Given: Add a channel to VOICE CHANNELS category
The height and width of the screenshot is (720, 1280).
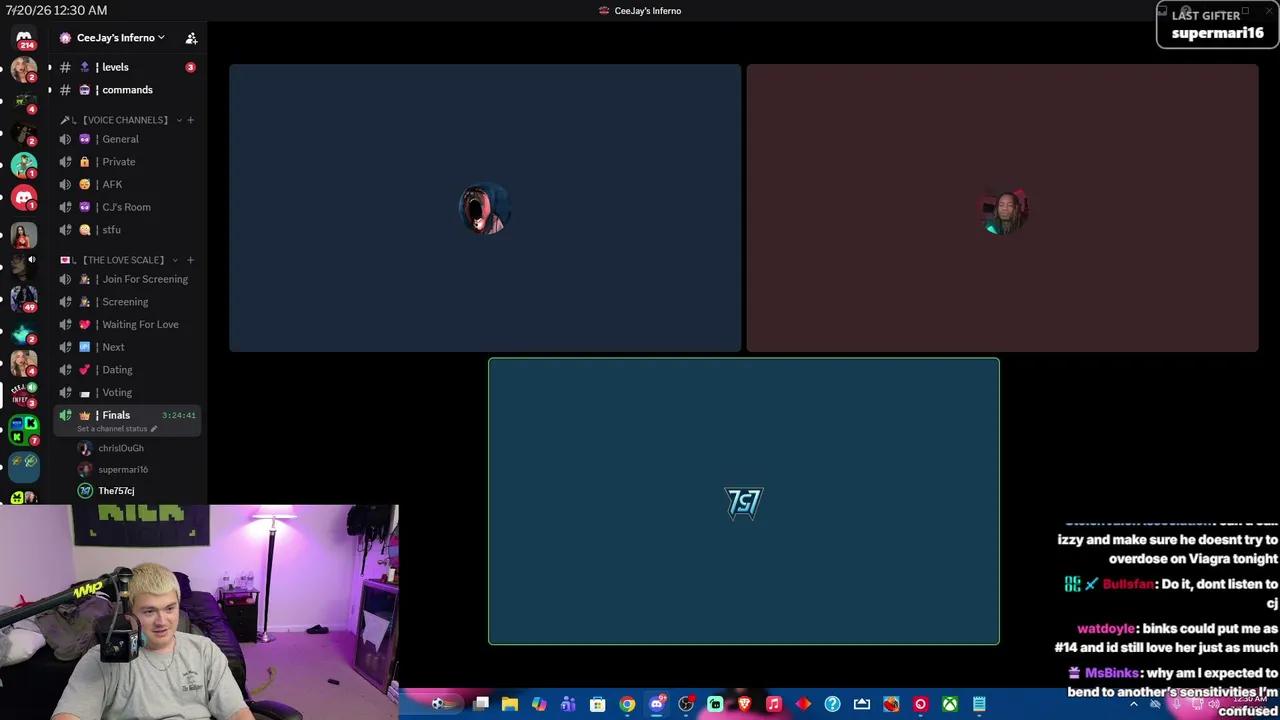Looking at the screenshot, I should 191,120.
